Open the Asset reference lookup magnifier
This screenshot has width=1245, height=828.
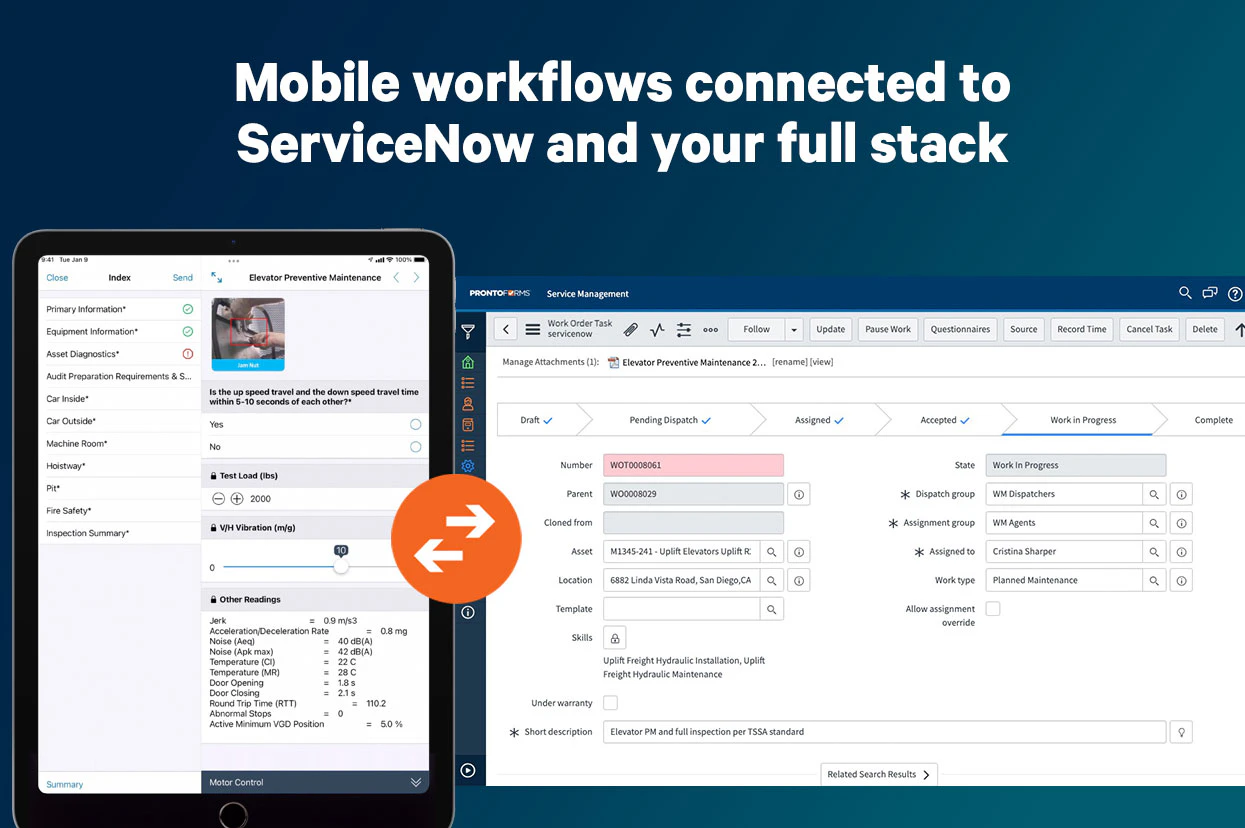772,551
